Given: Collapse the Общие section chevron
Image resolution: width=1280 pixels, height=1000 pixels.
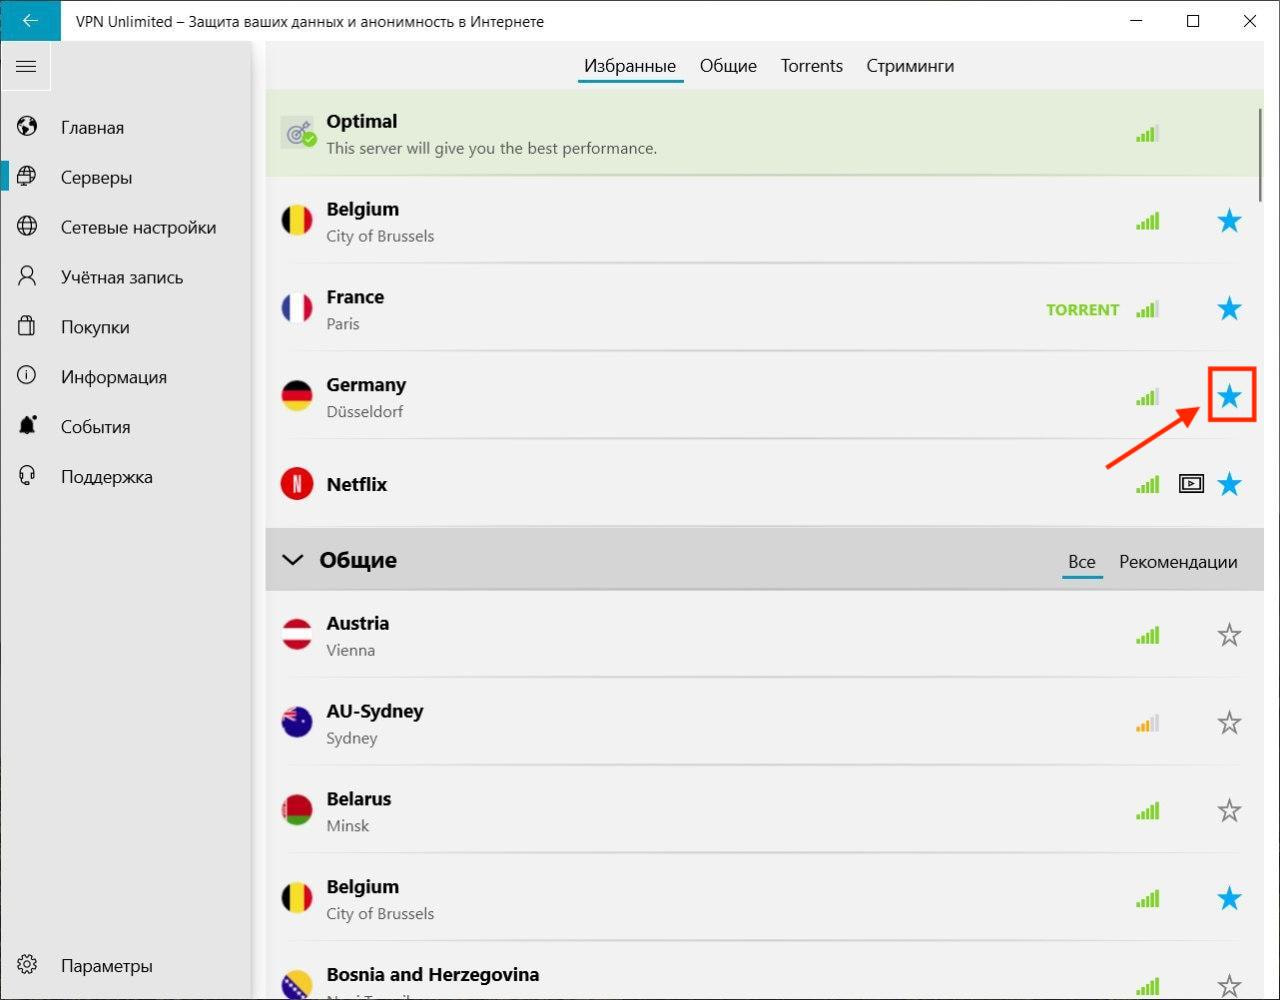Looking at the screenshot, I should pyautogui.click(x=293, y=560).
